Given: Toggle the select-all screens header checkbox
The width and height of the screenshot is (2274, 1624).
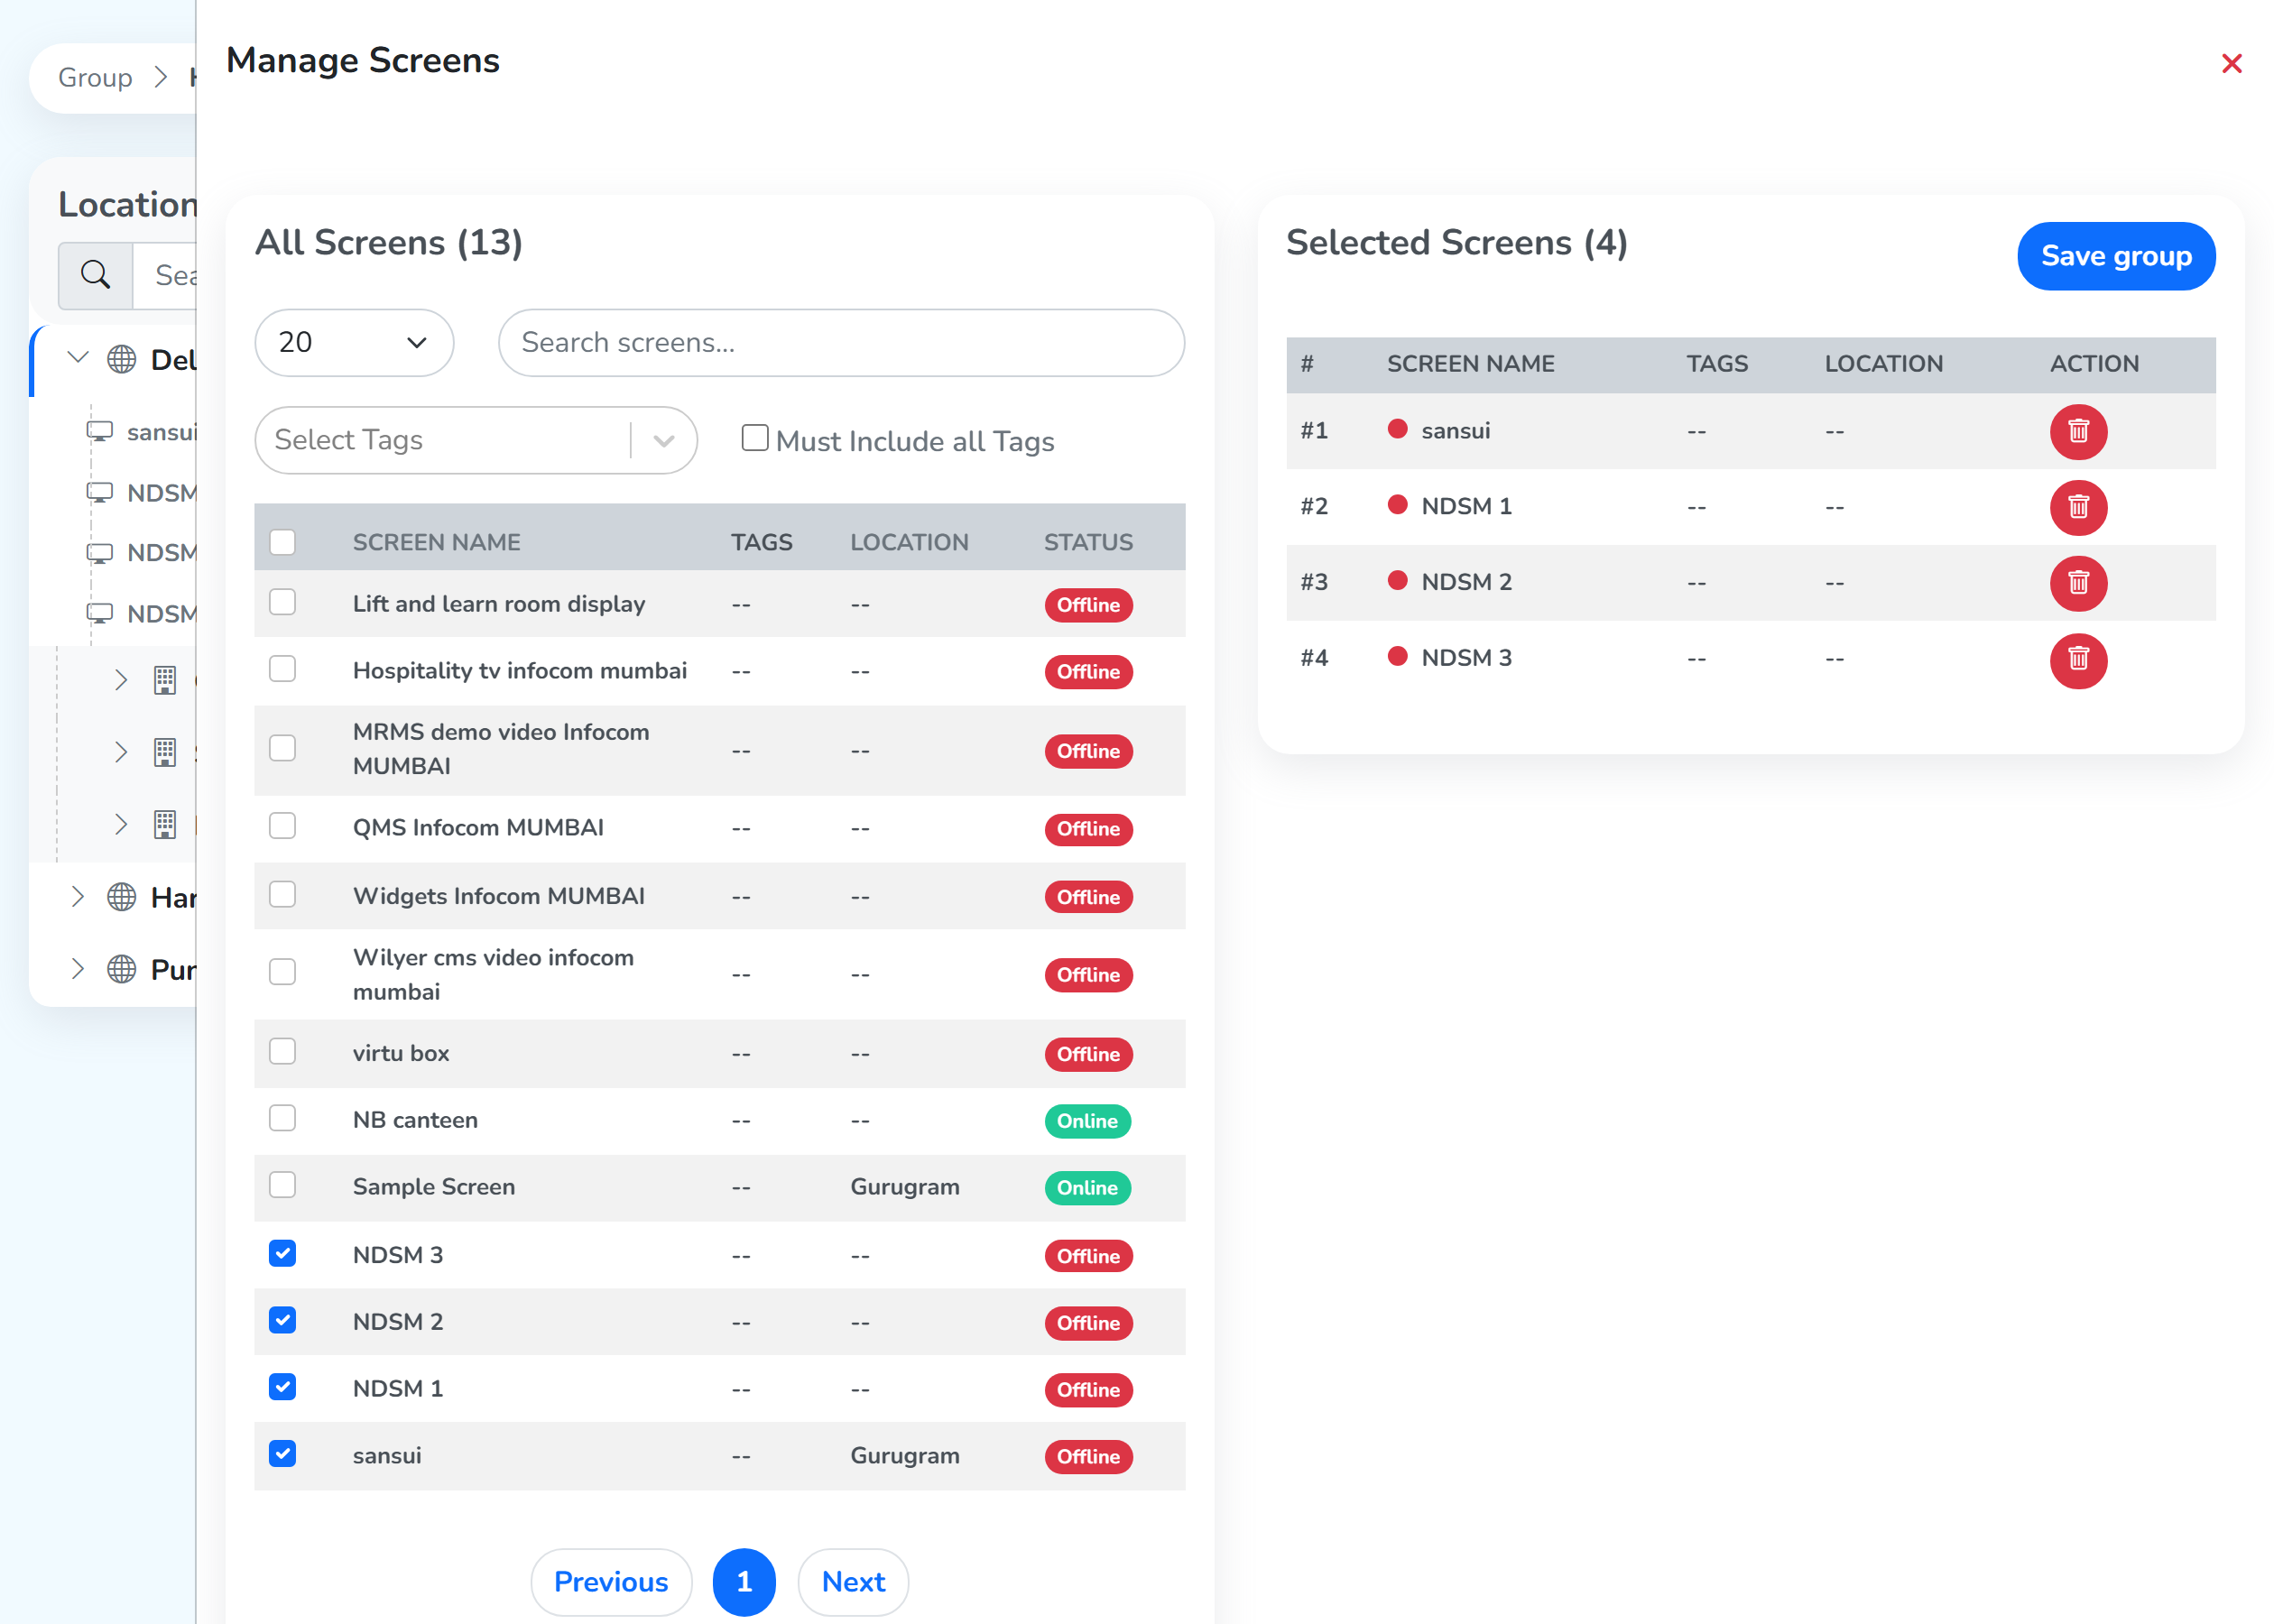Looking at the screenshot, I should [283, 541].
